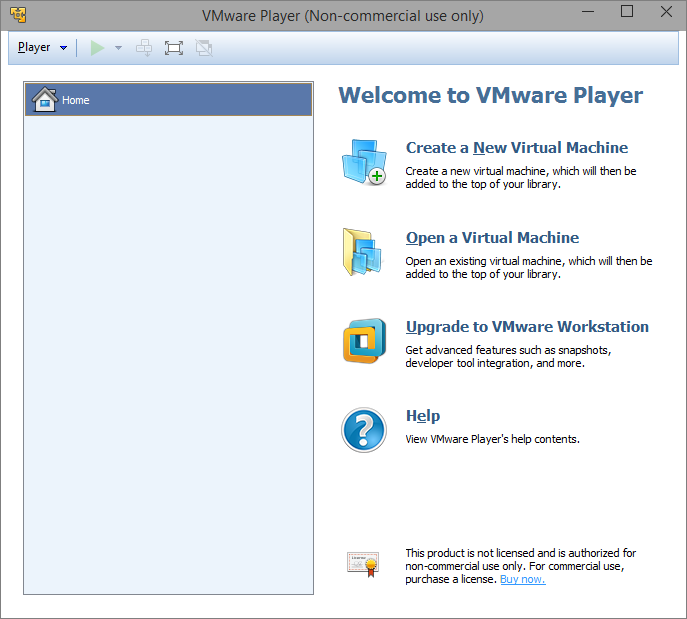Click the blue question mark Help icon
The height and width of the screenshot is (619, 687).
tap(364, 430)
